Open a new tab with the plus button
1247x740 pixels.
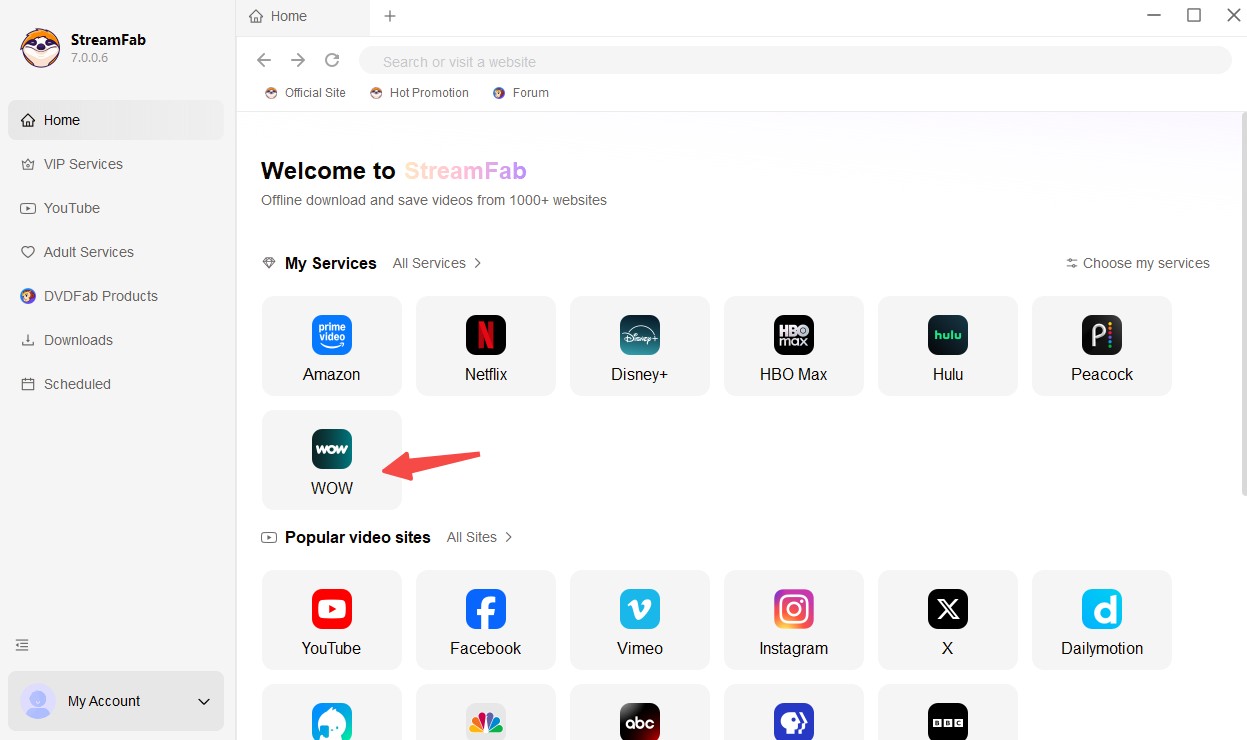[390, 16]
